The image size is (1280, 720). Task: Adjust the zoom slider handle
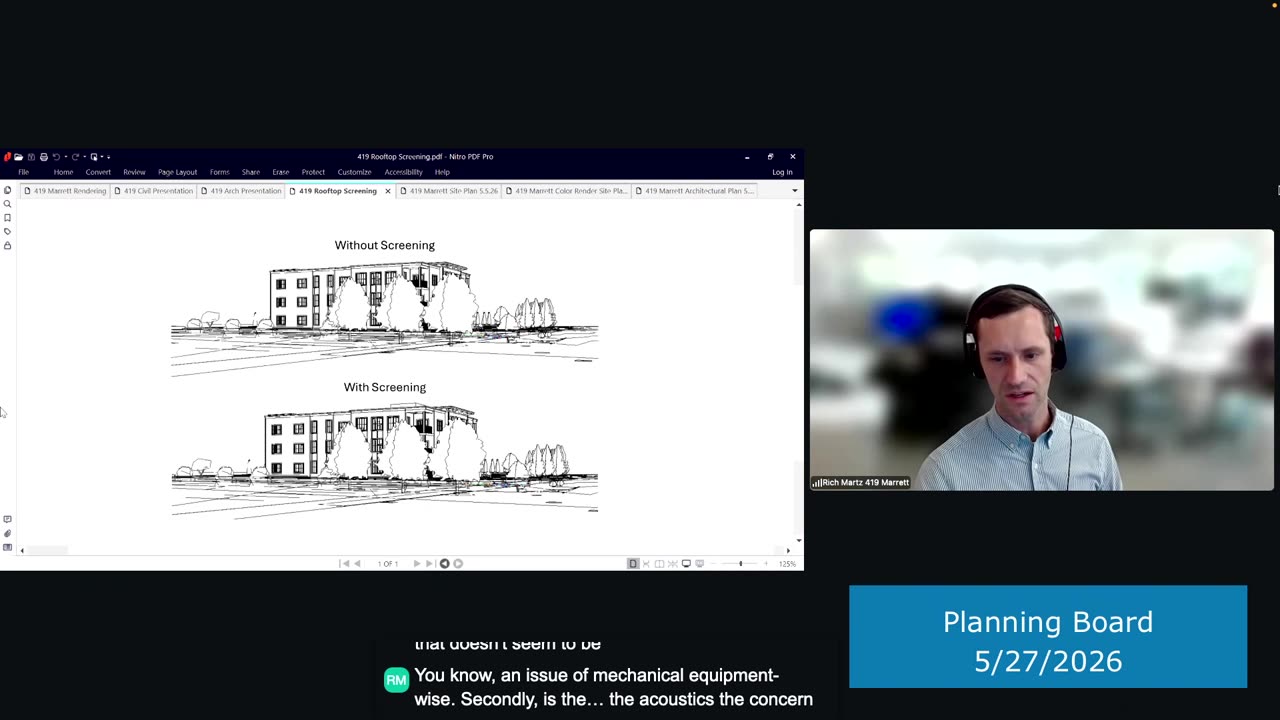coord(741,563)
